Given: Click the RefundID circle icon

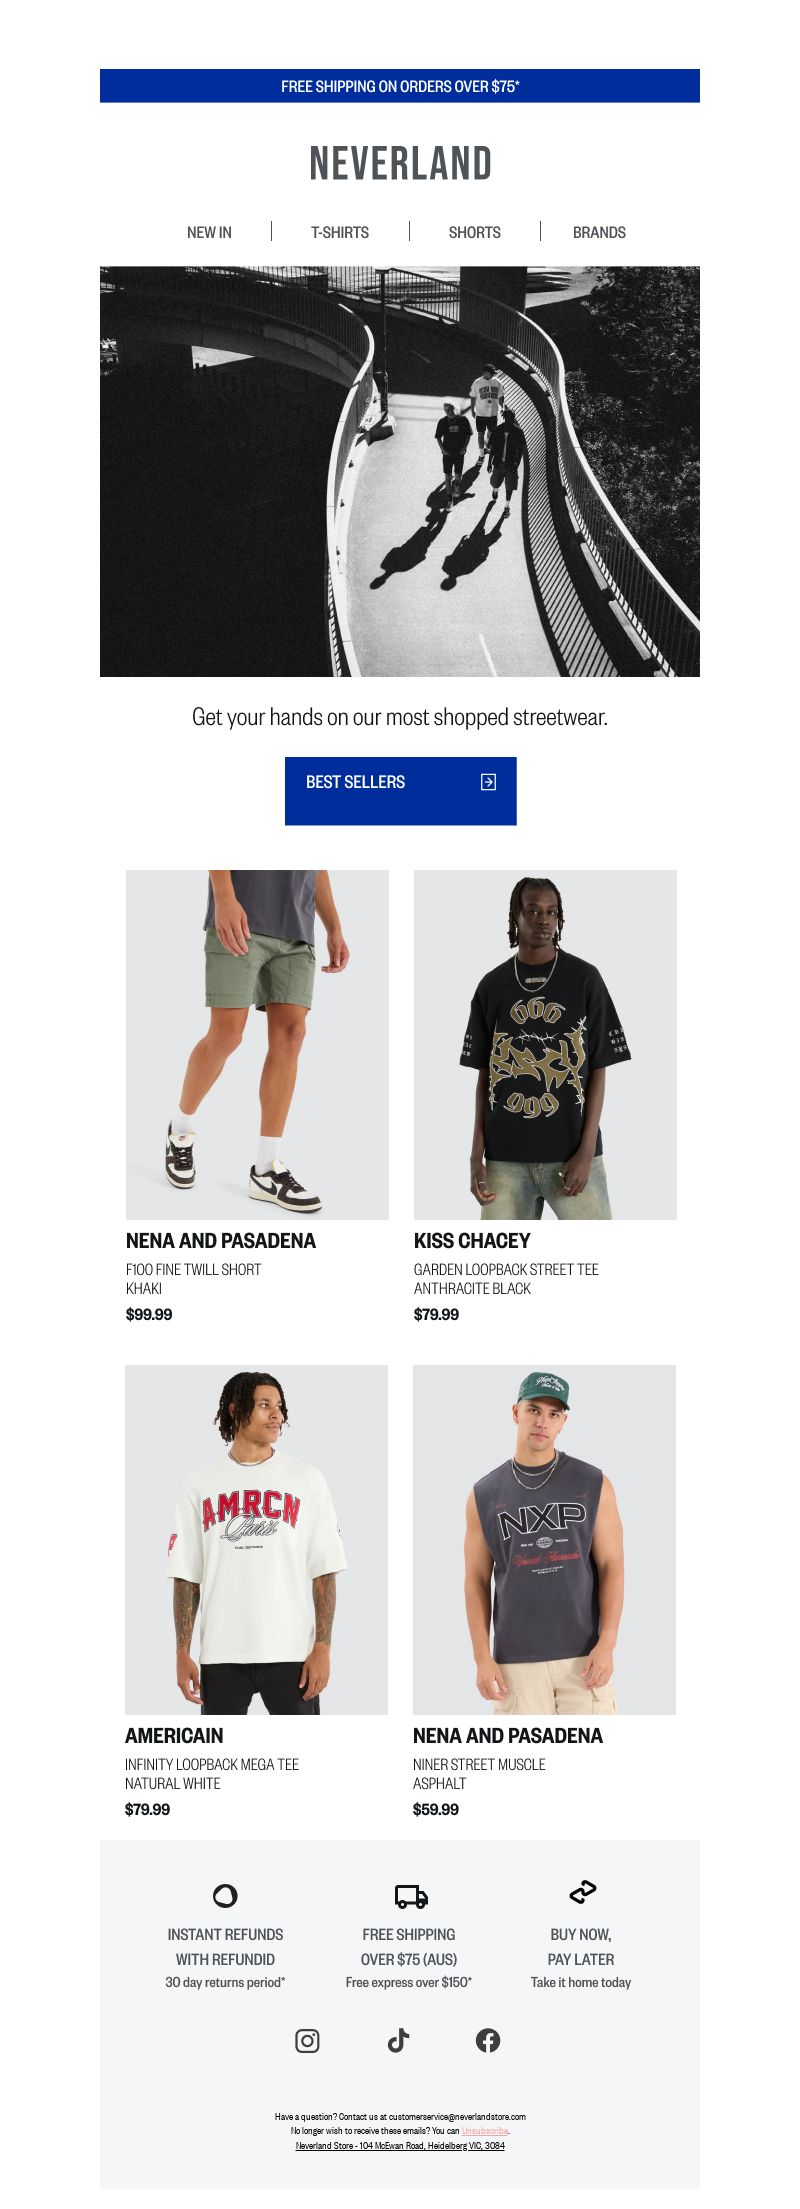Looking at the screenshot, I should (225, 1895).
